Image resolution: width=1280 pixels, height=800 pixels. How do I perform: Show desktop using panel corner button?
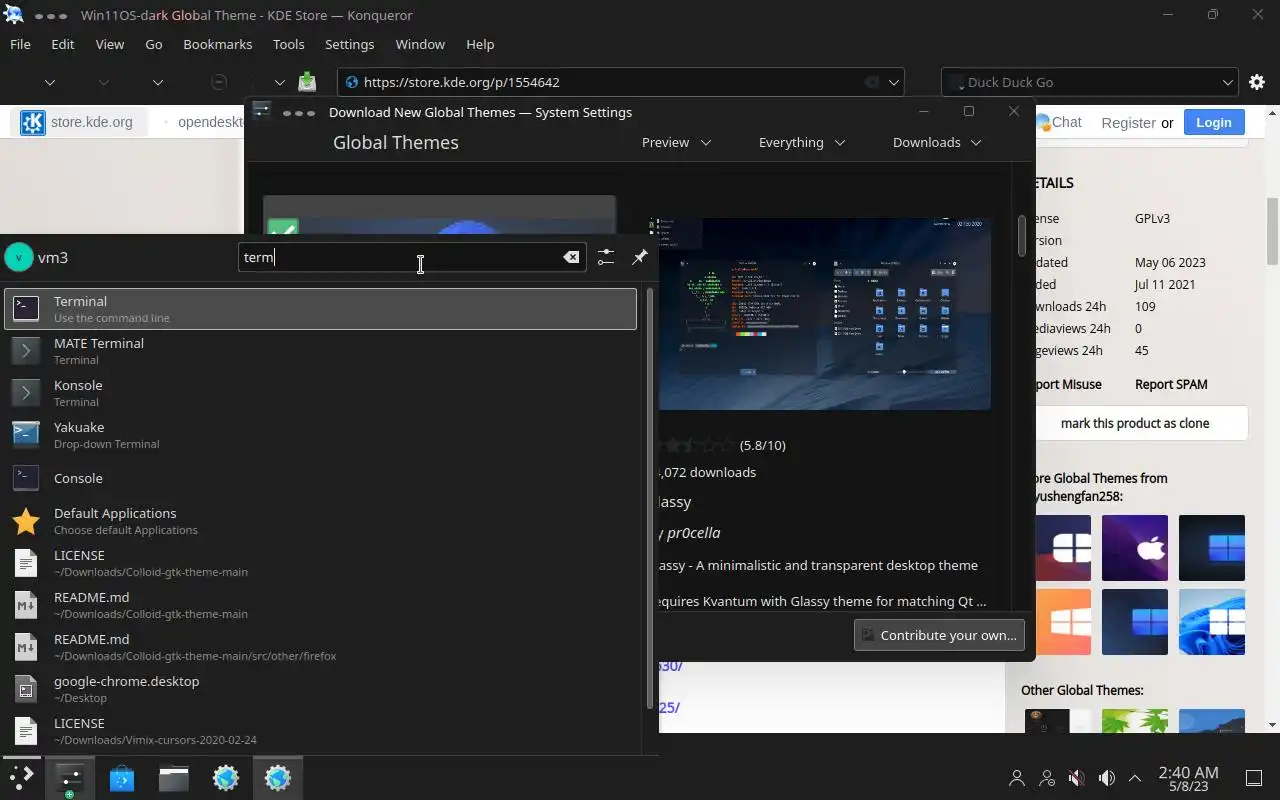[x=1254, y=778]
